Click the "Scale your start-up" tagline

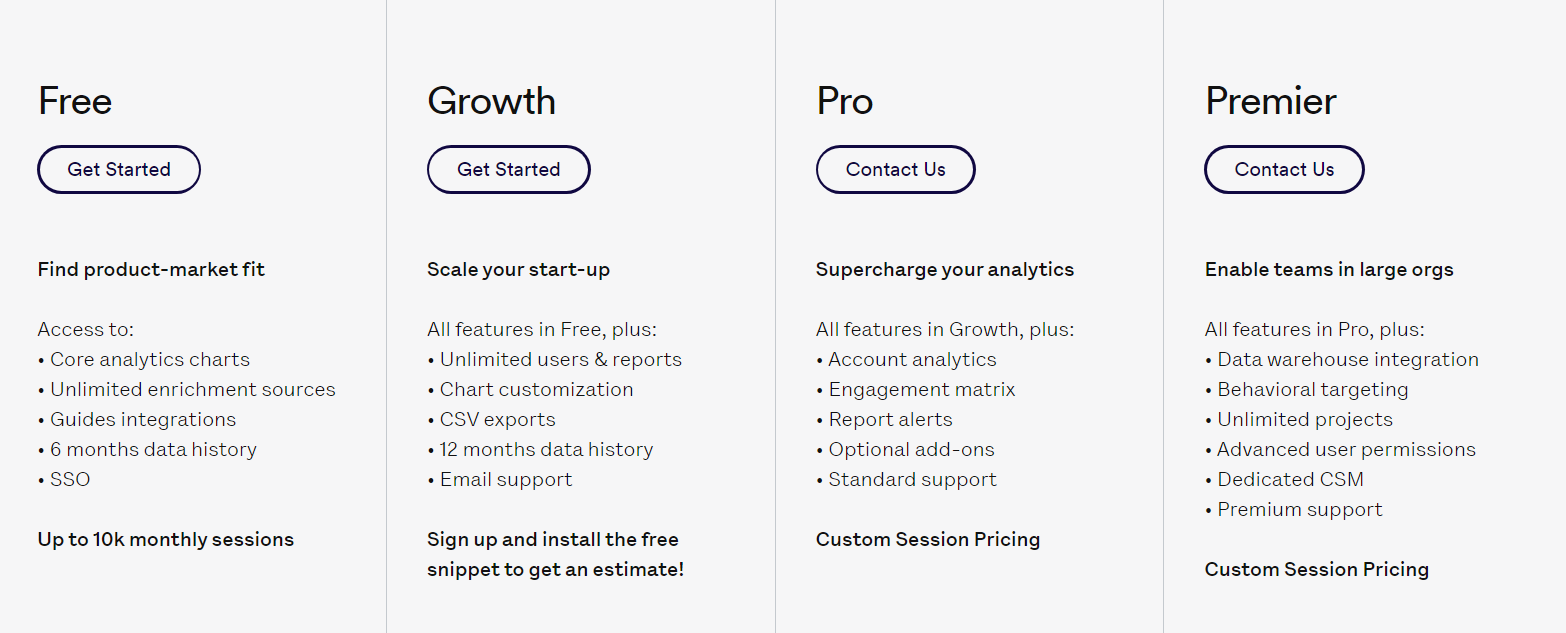518,269
